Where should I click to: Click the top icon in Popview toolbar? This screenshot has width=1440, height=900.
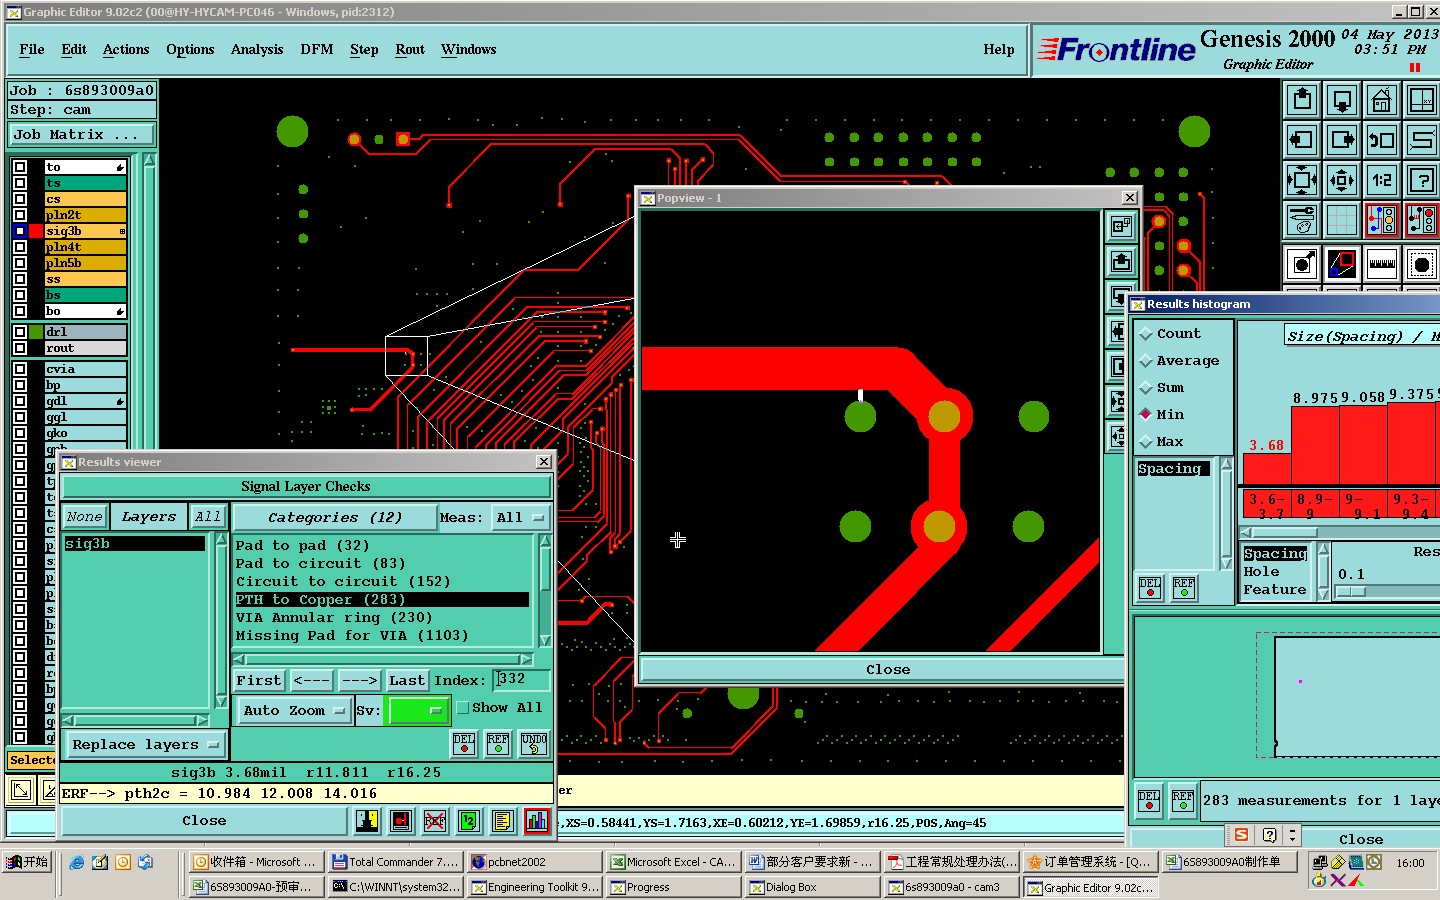[x=1121, y=226]
